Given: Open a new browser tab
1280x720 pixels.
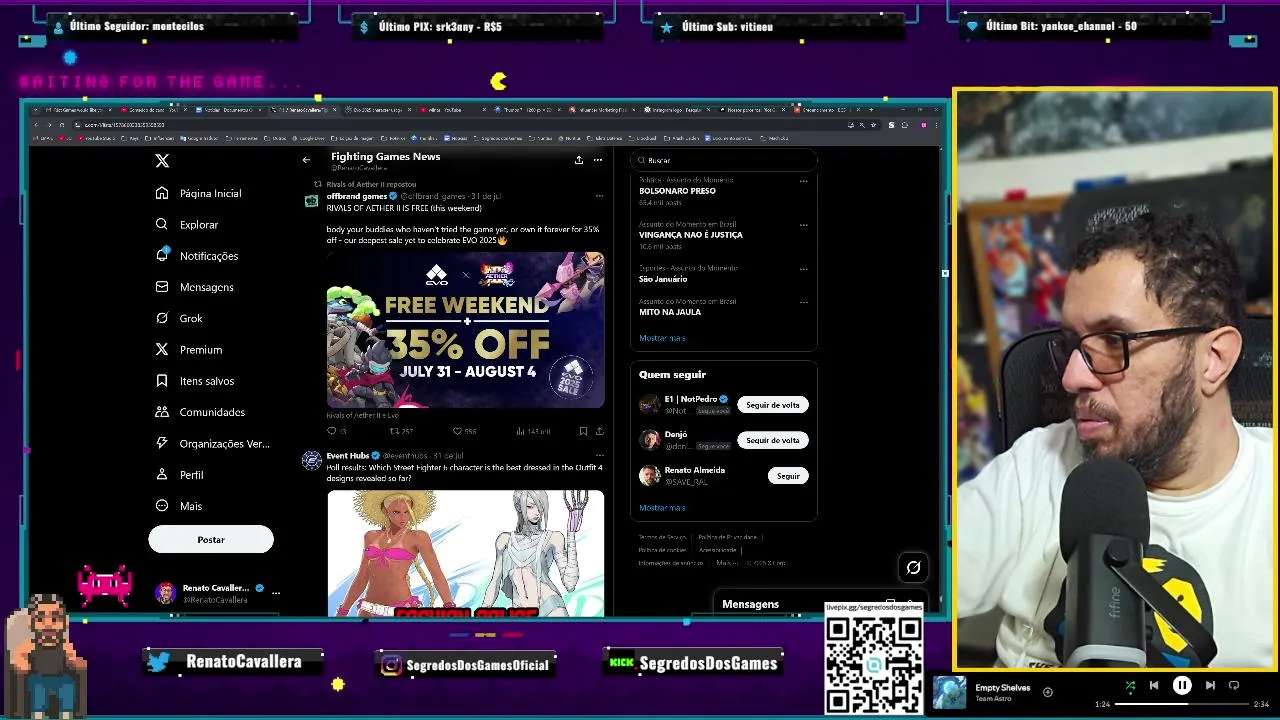Looking at the screenshot, I should pos(871,109).
